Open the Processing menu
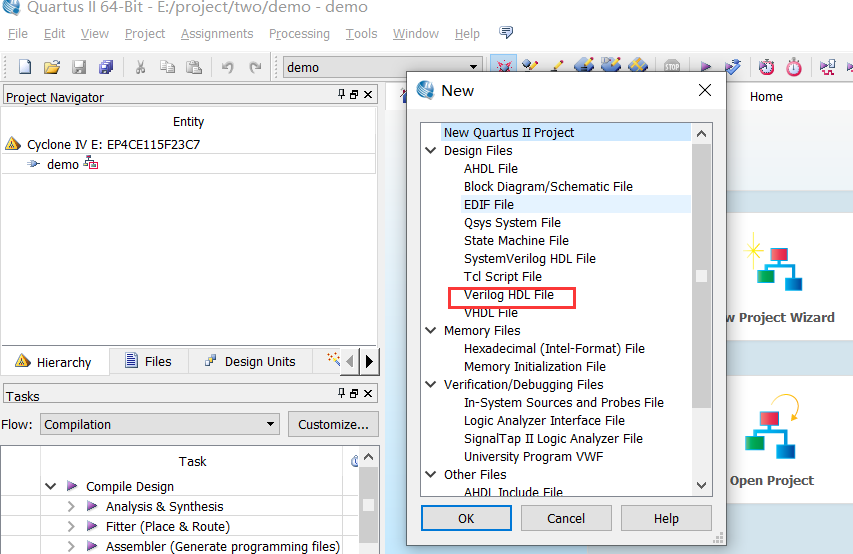Viewport: 853px width, 554px height. point(299,34)
